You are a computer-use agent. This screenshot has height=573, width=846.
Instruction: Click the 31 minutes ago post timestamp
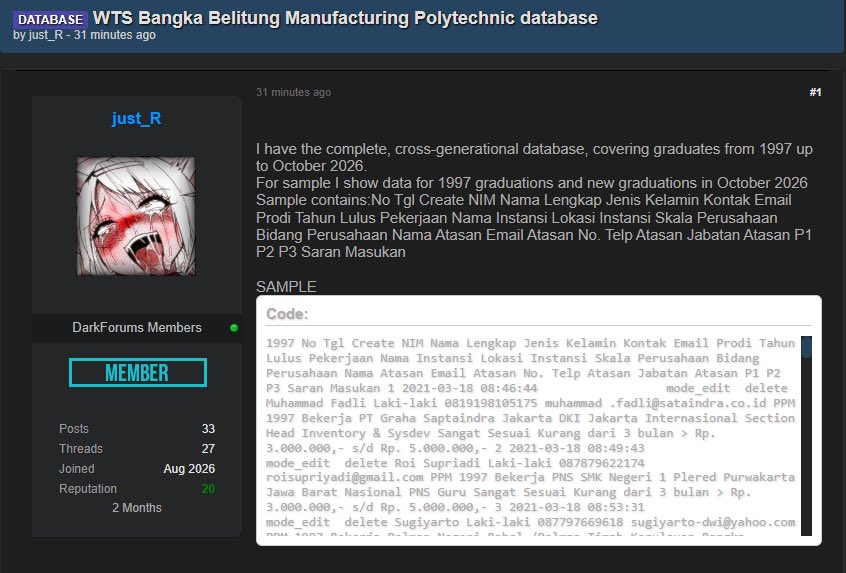click(x=294, y=92)
